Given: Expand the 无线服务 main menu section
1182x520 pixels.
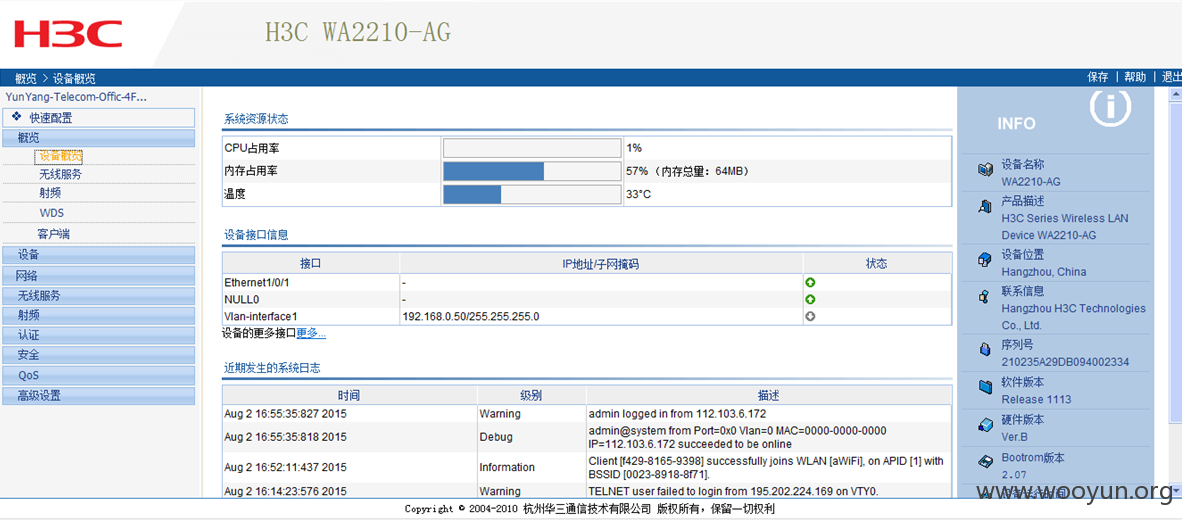Looking at the screenshot, I should [99, 295].
